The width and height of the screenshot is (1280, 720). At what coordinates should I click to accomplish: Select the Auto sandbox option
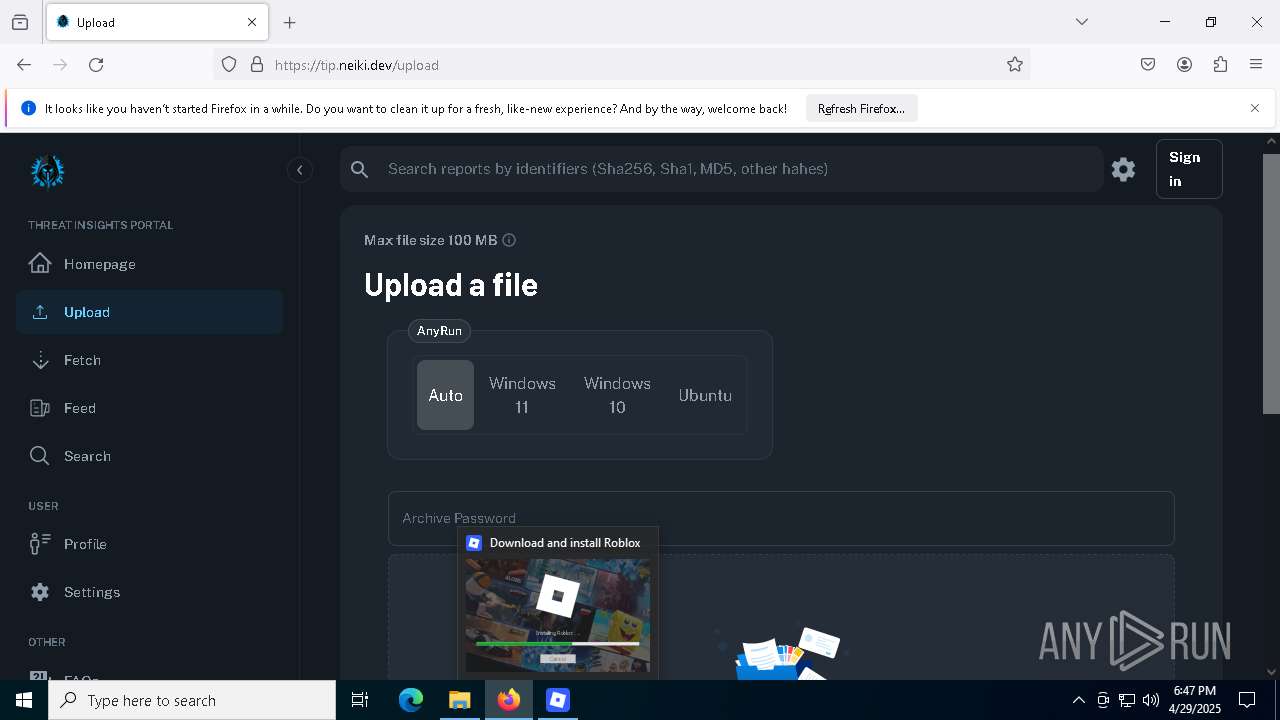coord(445,395)
